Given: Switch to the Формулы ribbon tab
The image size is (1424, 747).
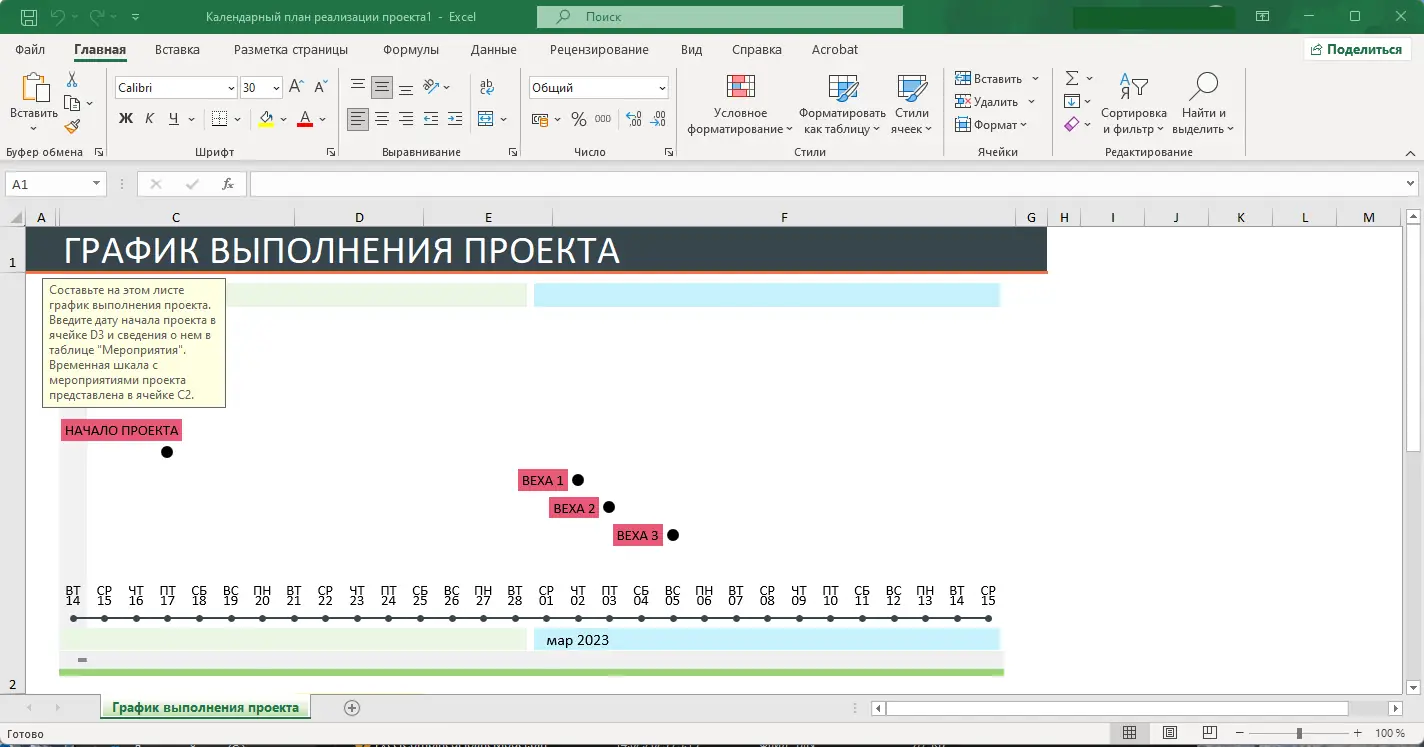Looking at the screenshot, I should pyautogui.click(x=409, y=49).
